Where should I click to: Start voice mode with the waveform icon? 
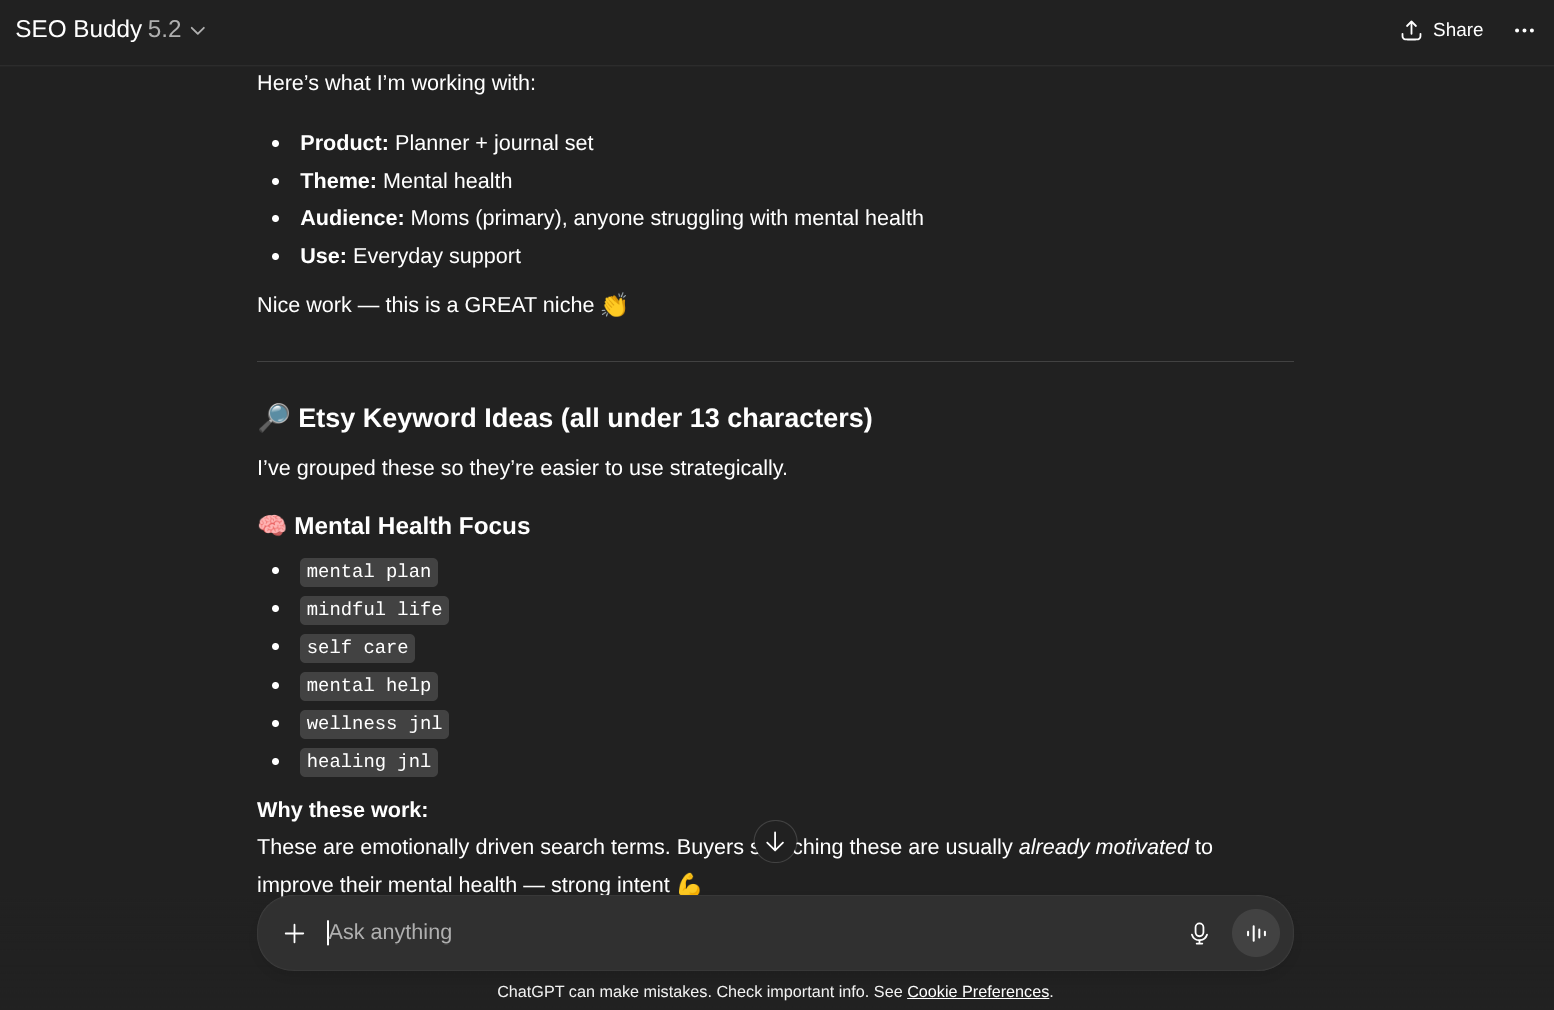pyautogui.click(x=1256, y=933)
